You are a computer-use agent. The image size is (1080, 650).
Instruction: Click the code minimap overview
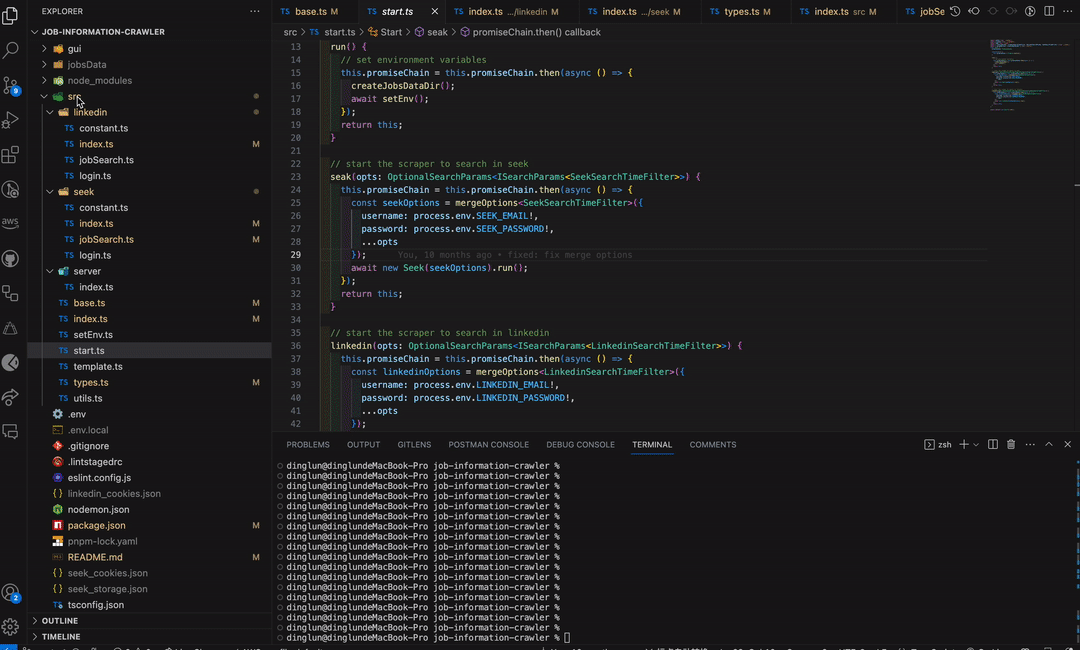1029,76
